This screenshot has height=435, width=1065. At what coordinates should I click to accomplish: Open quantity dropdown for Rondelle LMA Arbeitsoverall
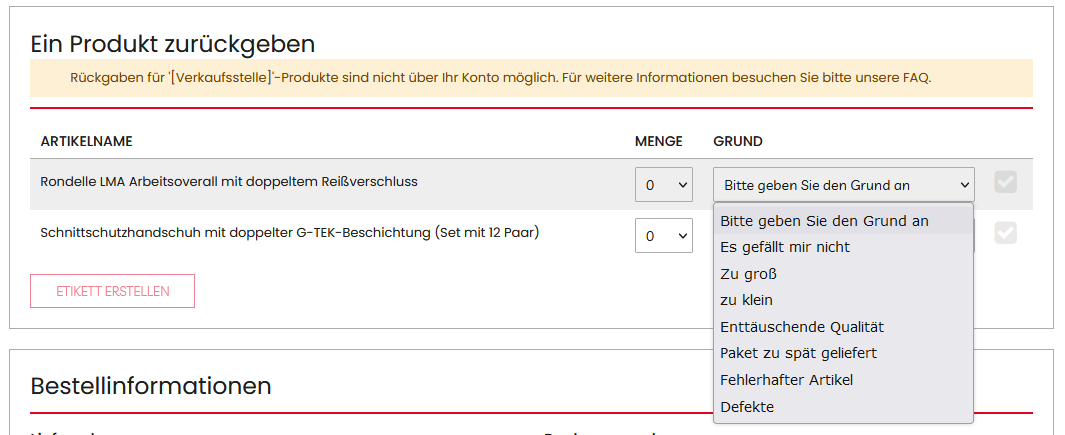click(x=664, y=185)
